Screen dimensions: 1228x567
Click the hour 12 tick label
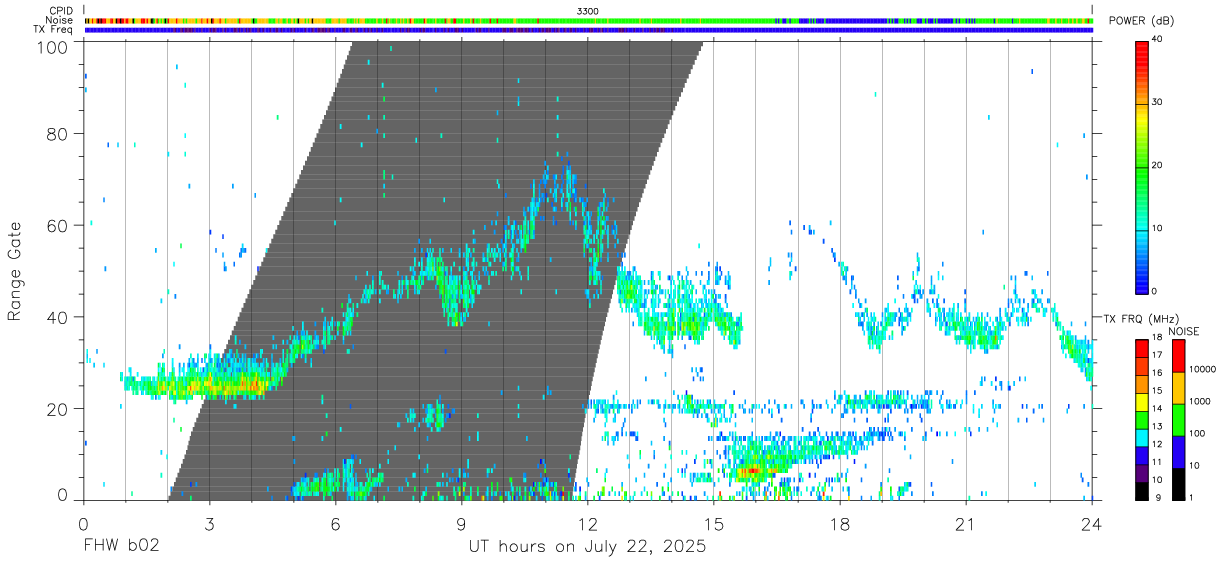587,523
